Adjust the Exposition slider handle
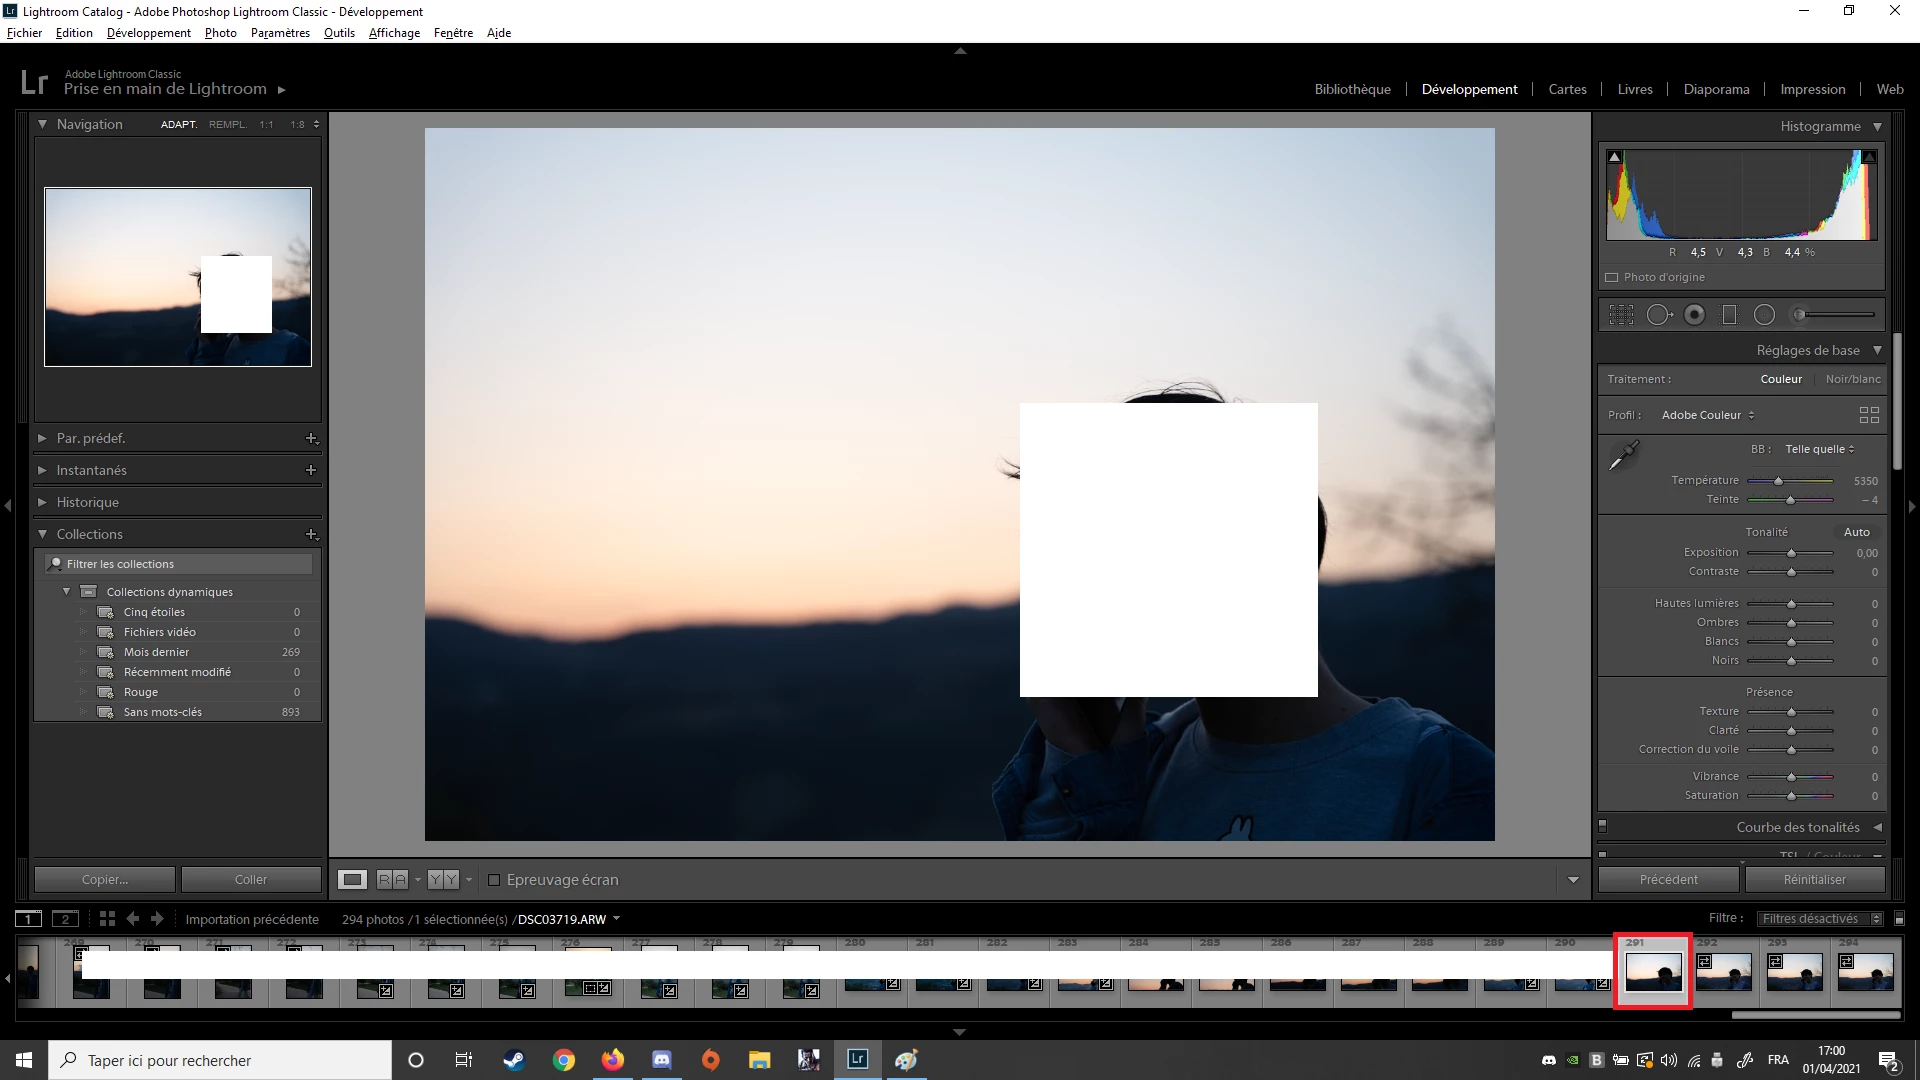Image resolution: width=1920 pixels, height=1080 pixels. [x=1791, y=553]
